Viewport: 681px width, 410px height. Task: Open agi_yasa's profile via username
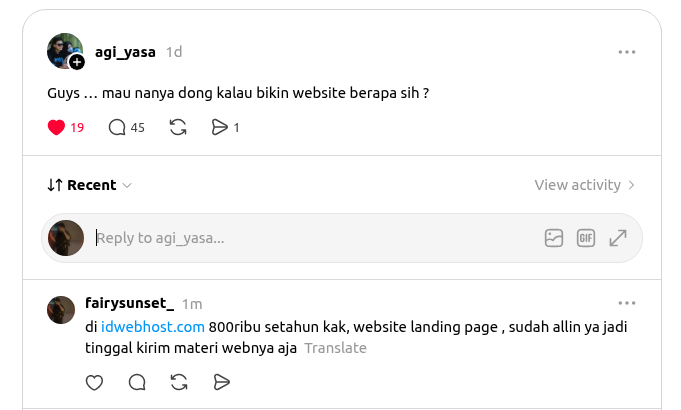tap(125, 52)
